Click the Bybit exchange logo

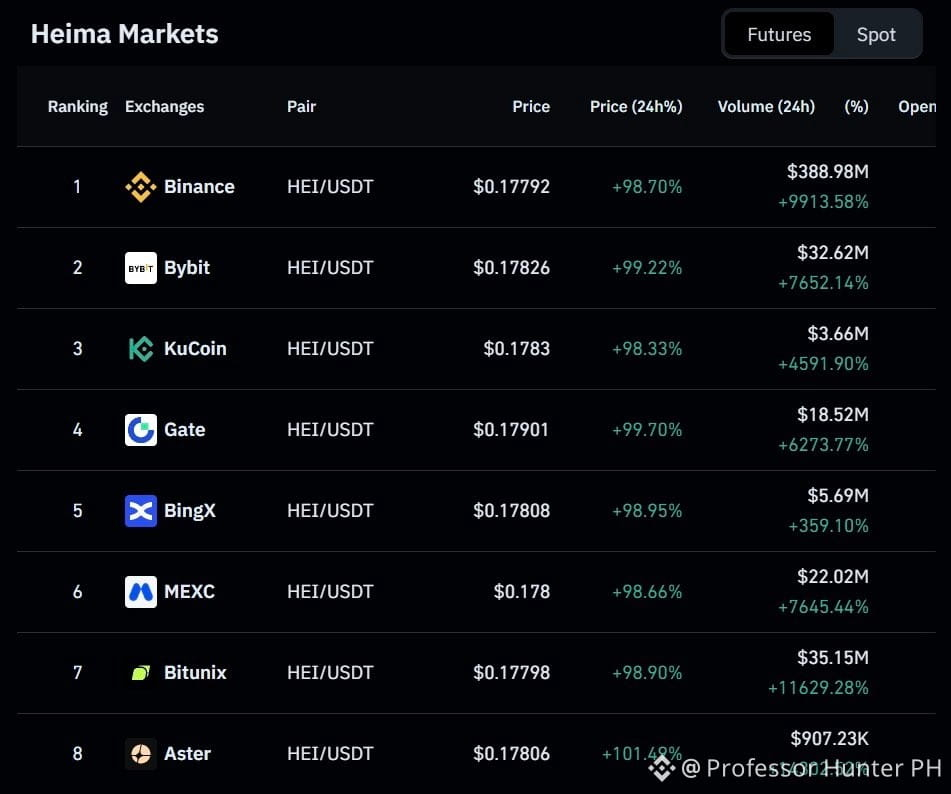(x=141, y=268)
